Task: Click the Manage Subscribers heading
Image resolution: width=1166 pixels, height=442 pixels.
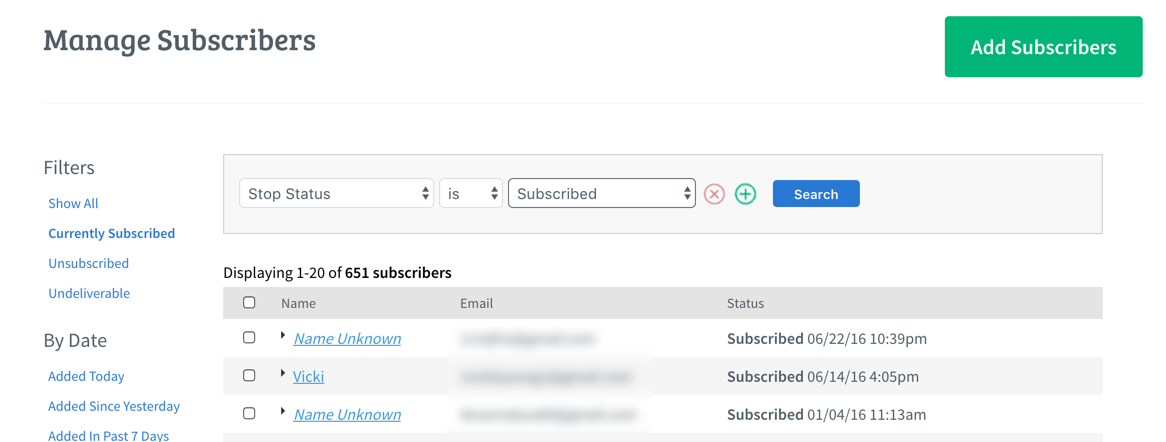Action: pyautogui.click(x=179, y=40)
